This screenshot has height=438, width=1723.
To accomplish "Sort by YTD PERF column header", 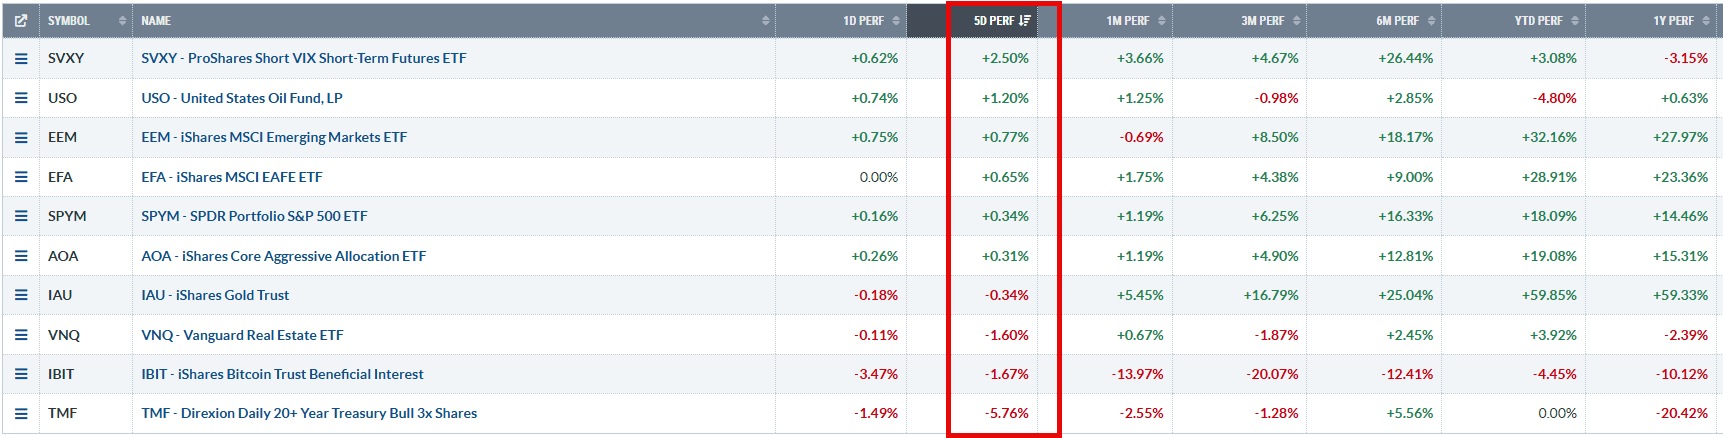I will (x=1546, y=20).
